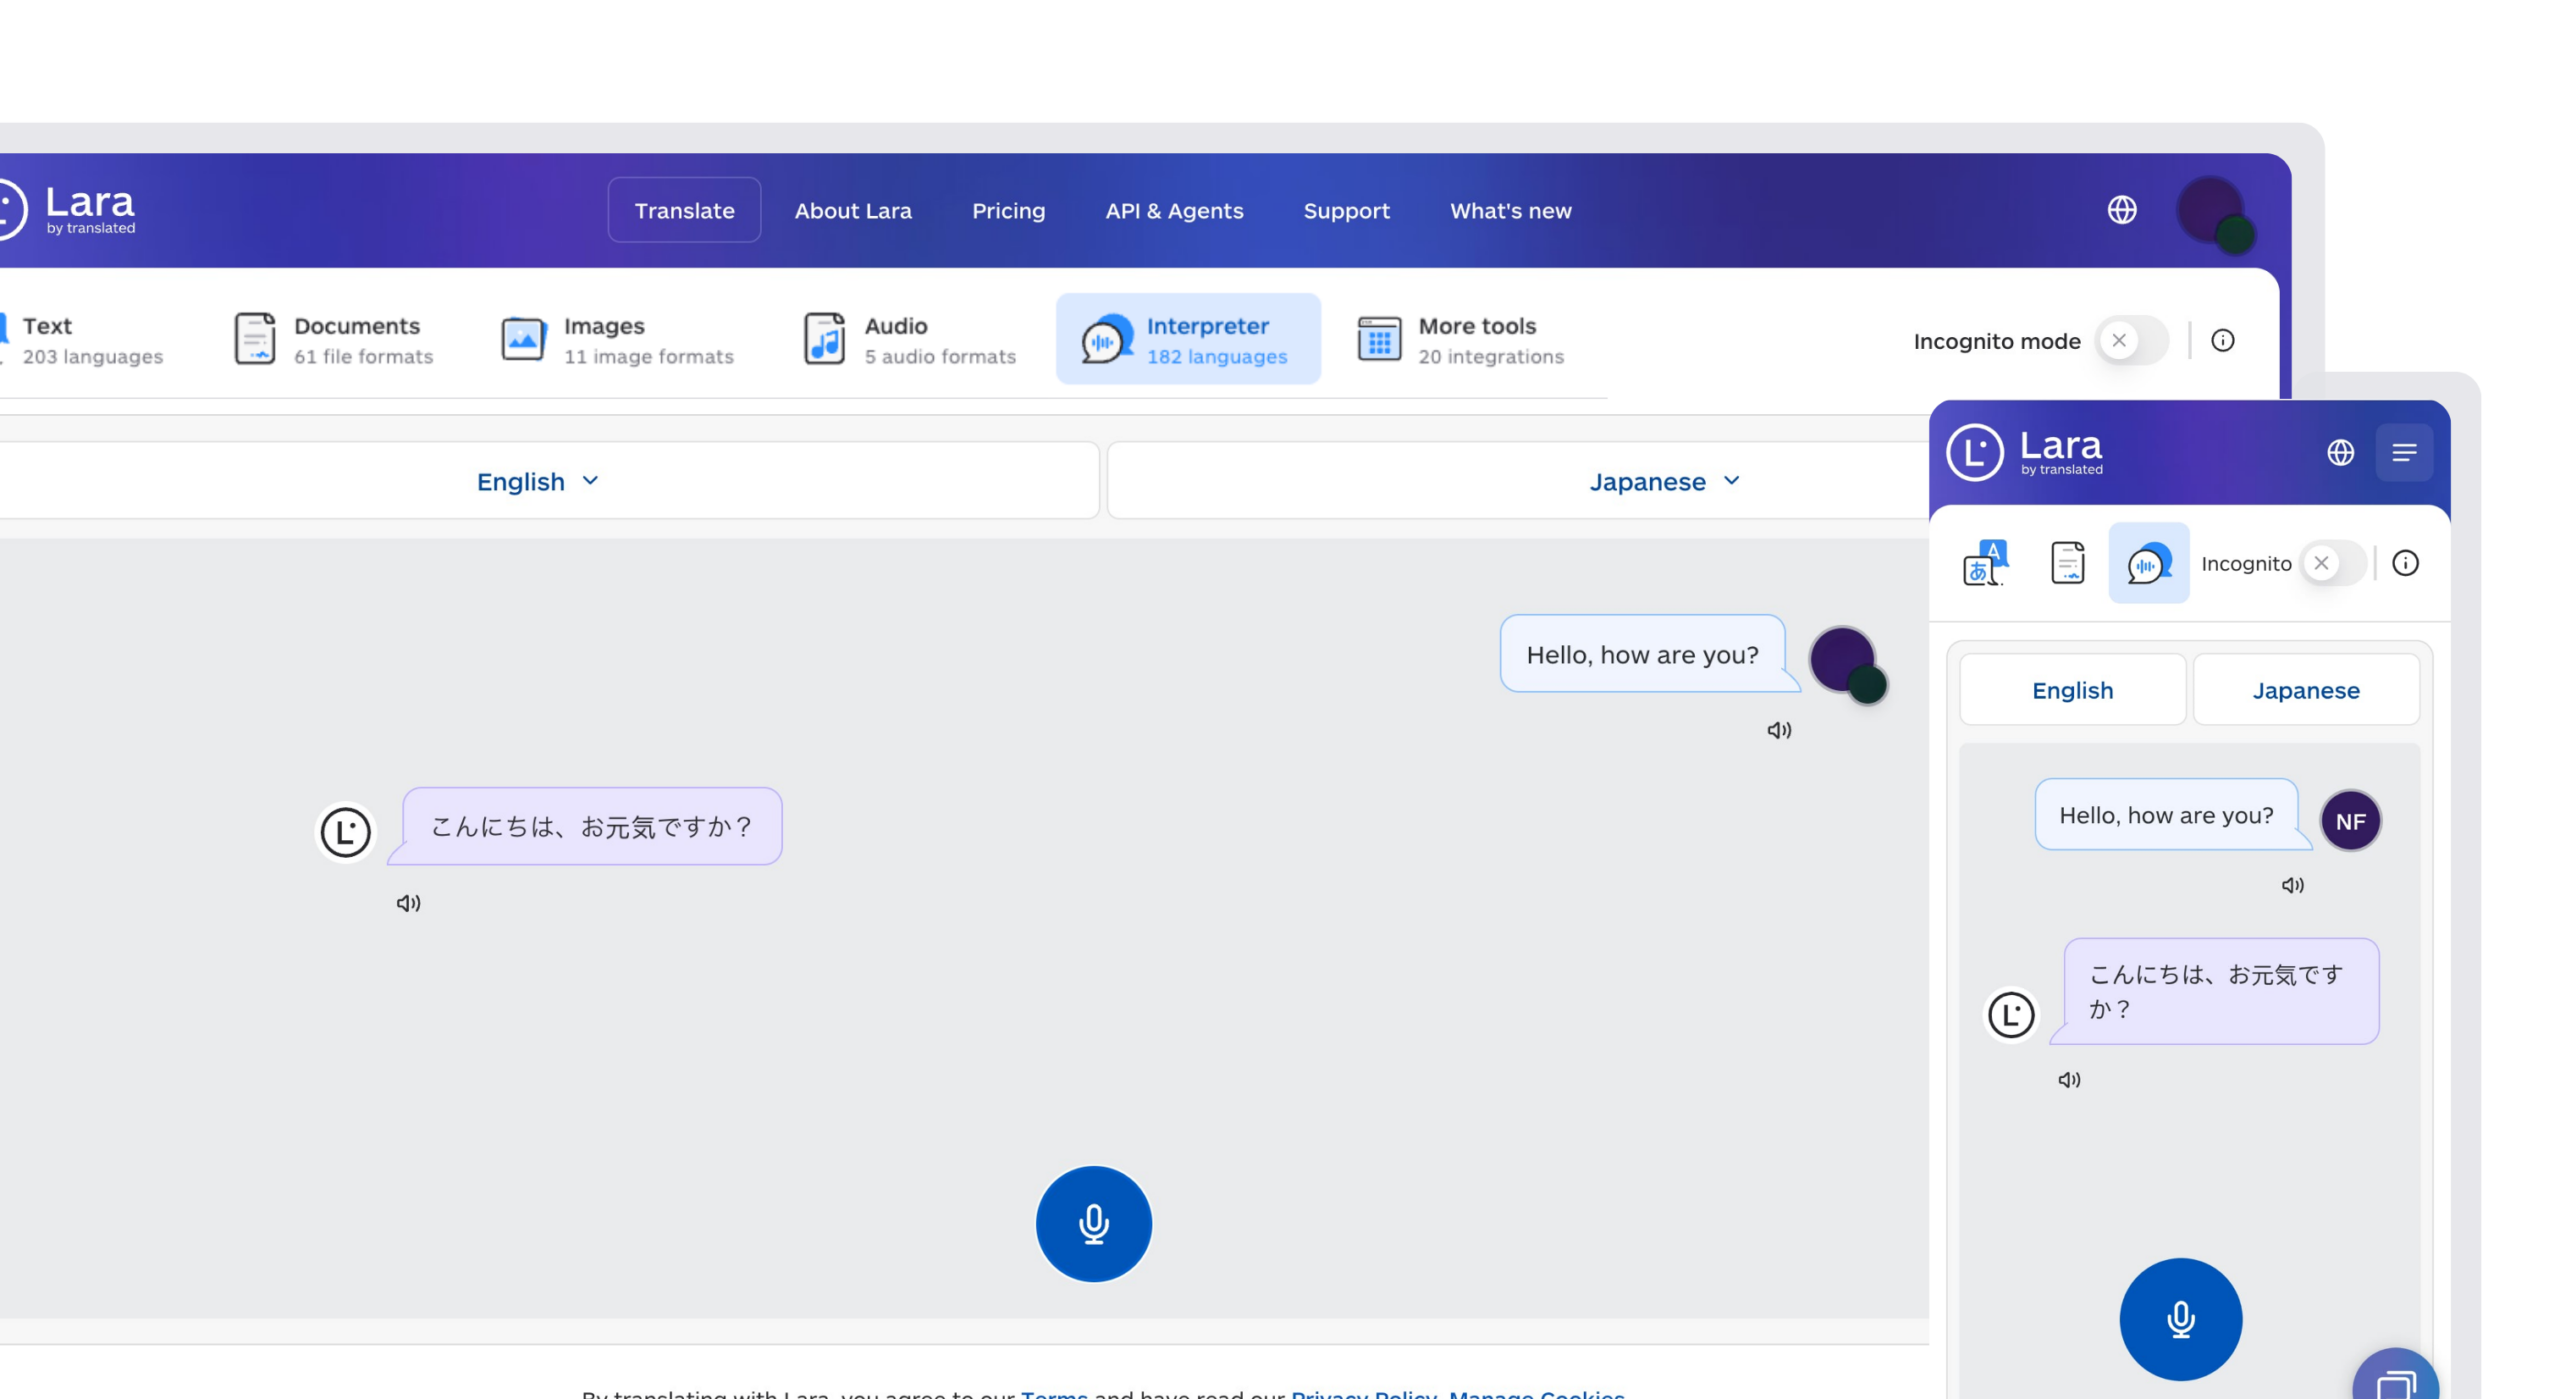Viewport: 2560px width, 1399px height.
Task: Open About Lara page
Action: coord(853,210)
